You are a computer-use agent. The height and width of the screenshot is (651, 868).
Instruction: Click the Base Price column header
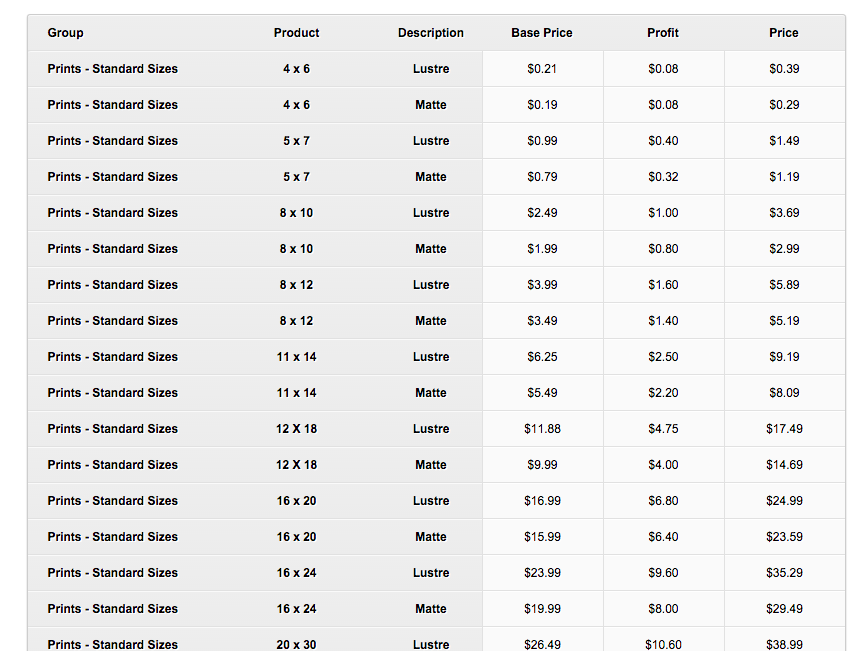(x=542, y=33)
